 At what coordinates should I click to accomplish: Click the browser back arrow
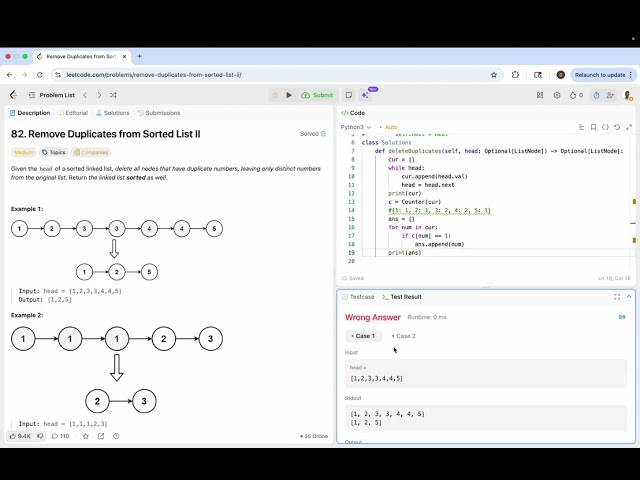(9, 75)
